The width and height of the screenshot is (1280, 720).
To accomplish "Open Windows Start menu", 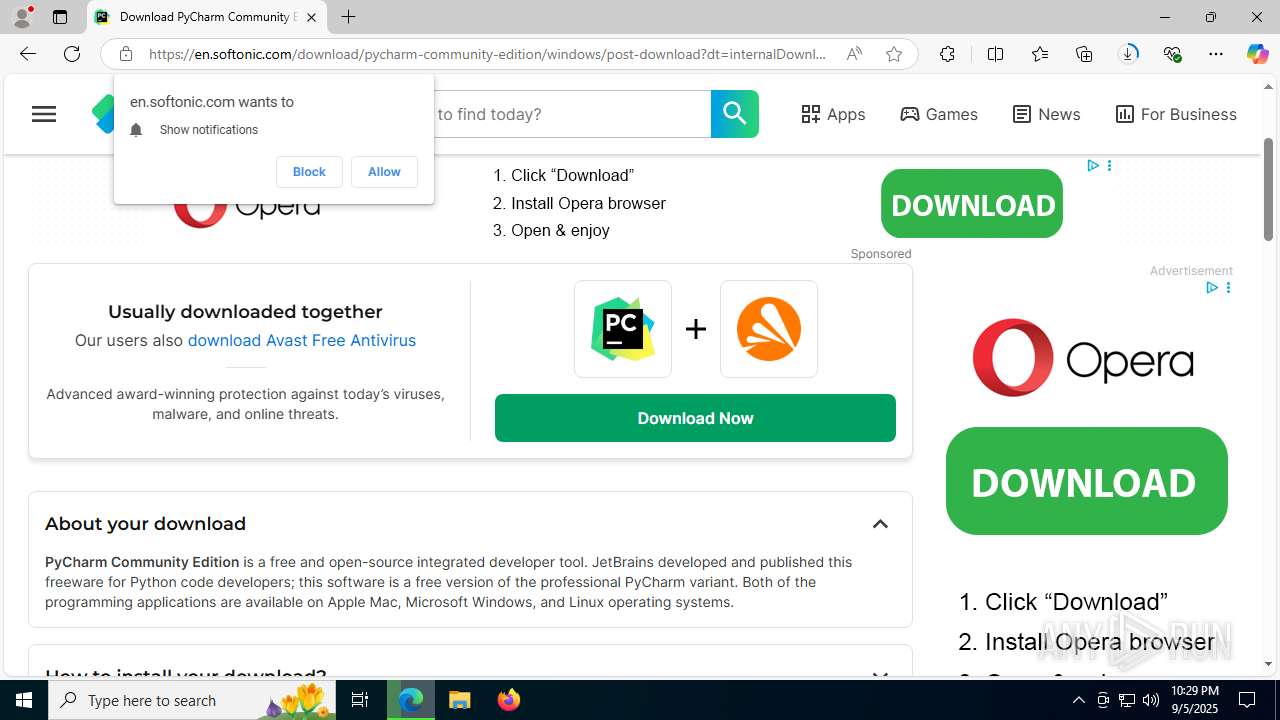I will click(24, 700).
